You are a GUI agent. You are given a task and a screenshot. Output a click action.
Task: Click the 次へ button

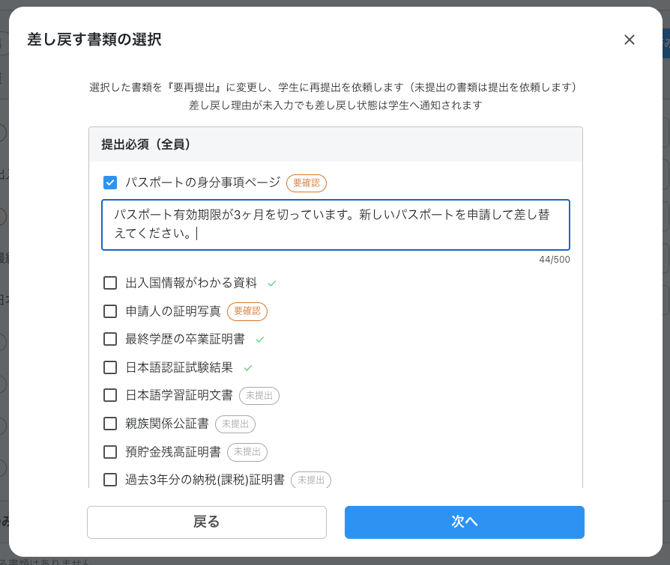pyautogui.click(x=464, y=522)
